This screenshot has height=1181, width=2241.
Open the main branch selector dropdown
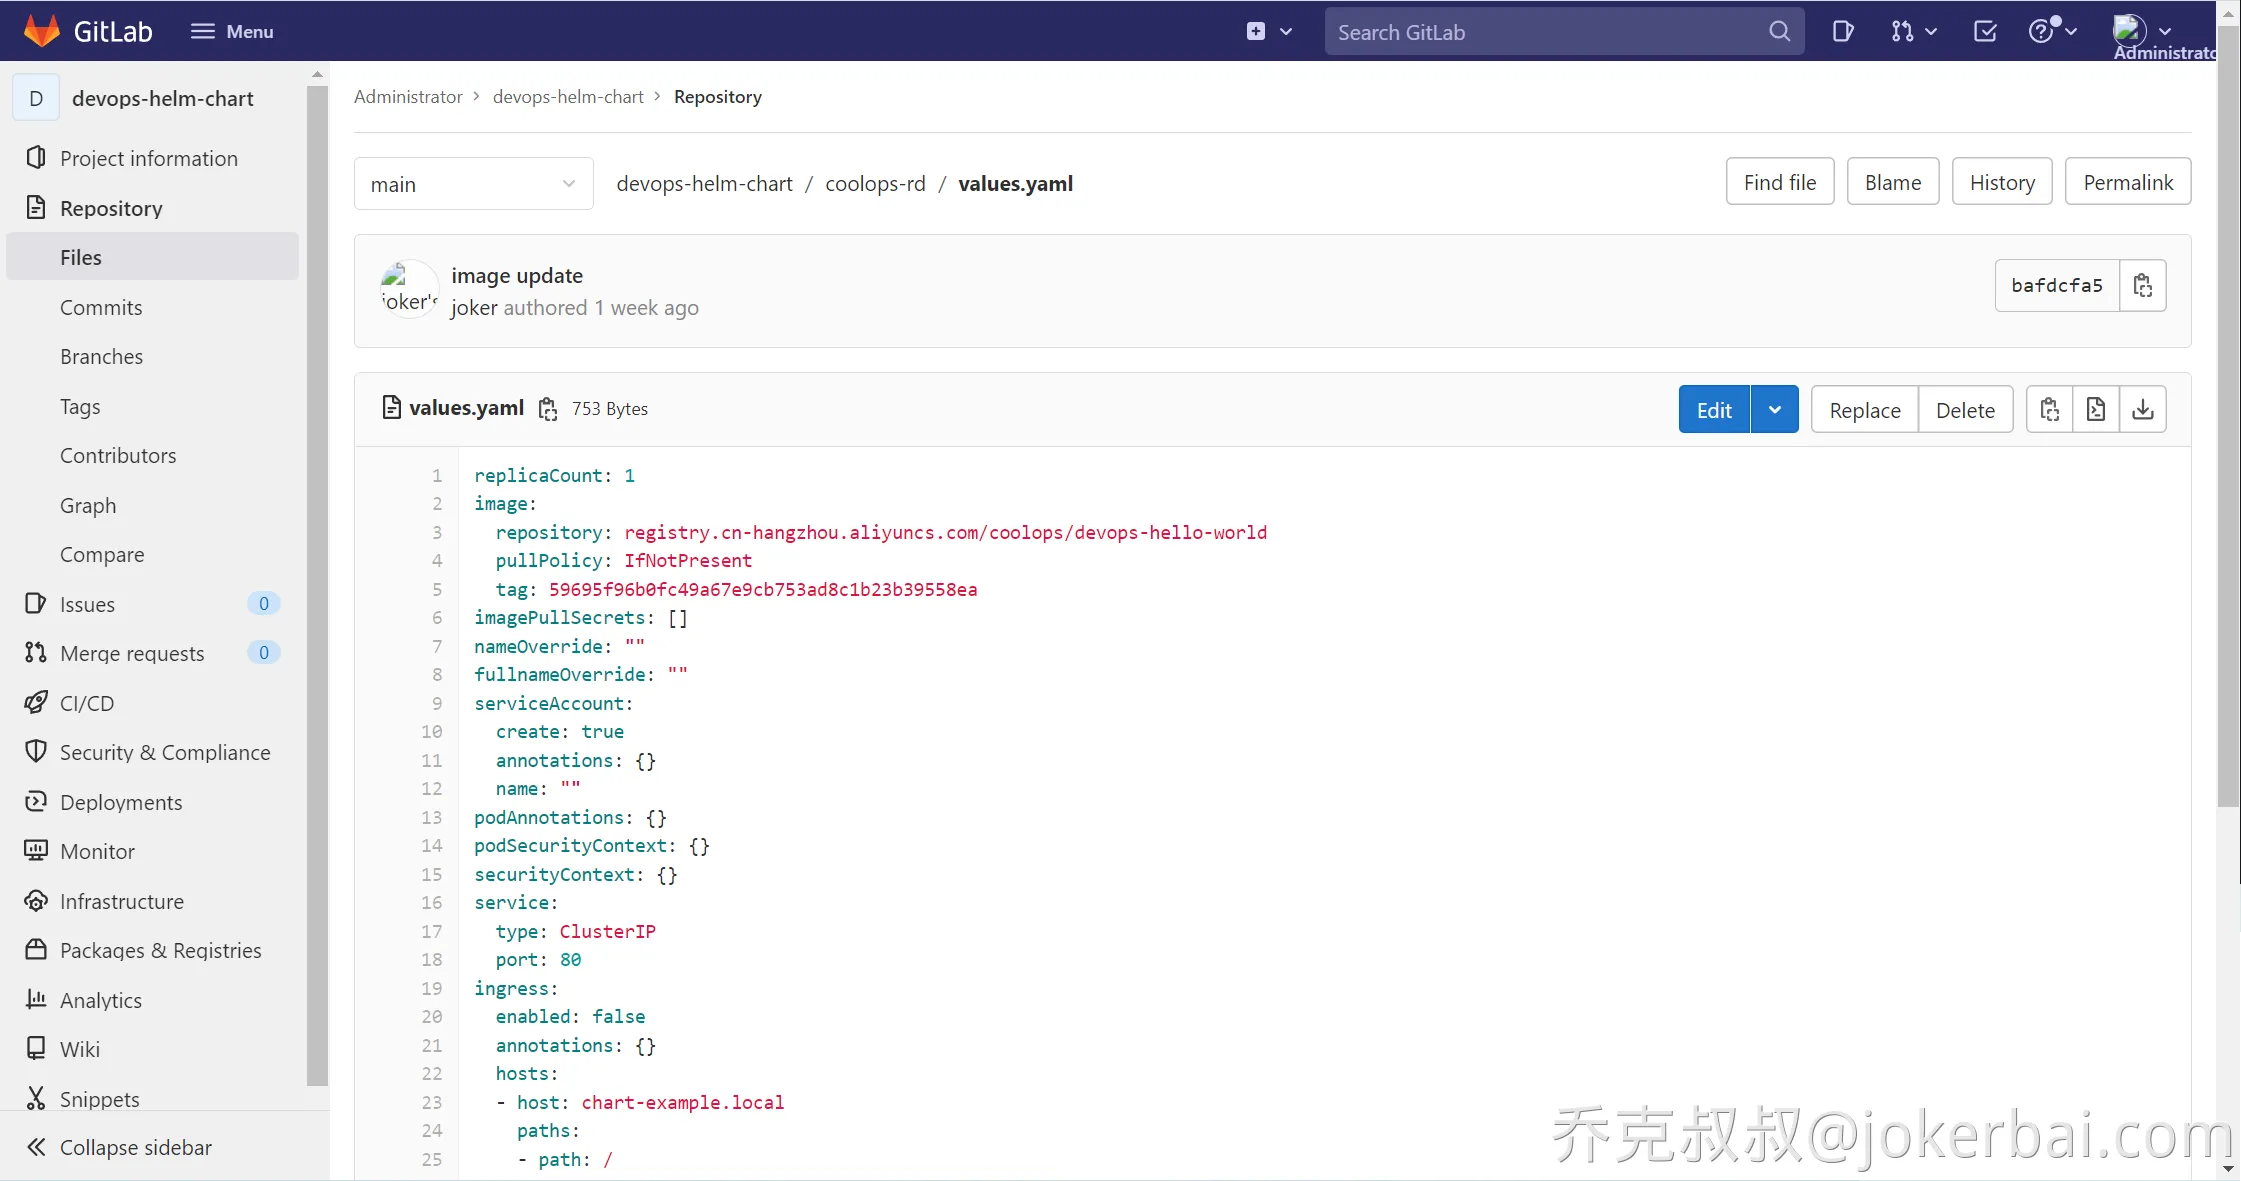(474, 184)
